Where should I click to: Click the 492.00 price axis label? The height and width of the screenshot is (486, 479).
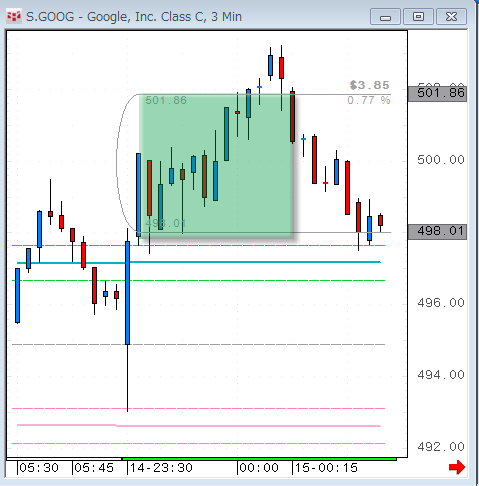441,447
